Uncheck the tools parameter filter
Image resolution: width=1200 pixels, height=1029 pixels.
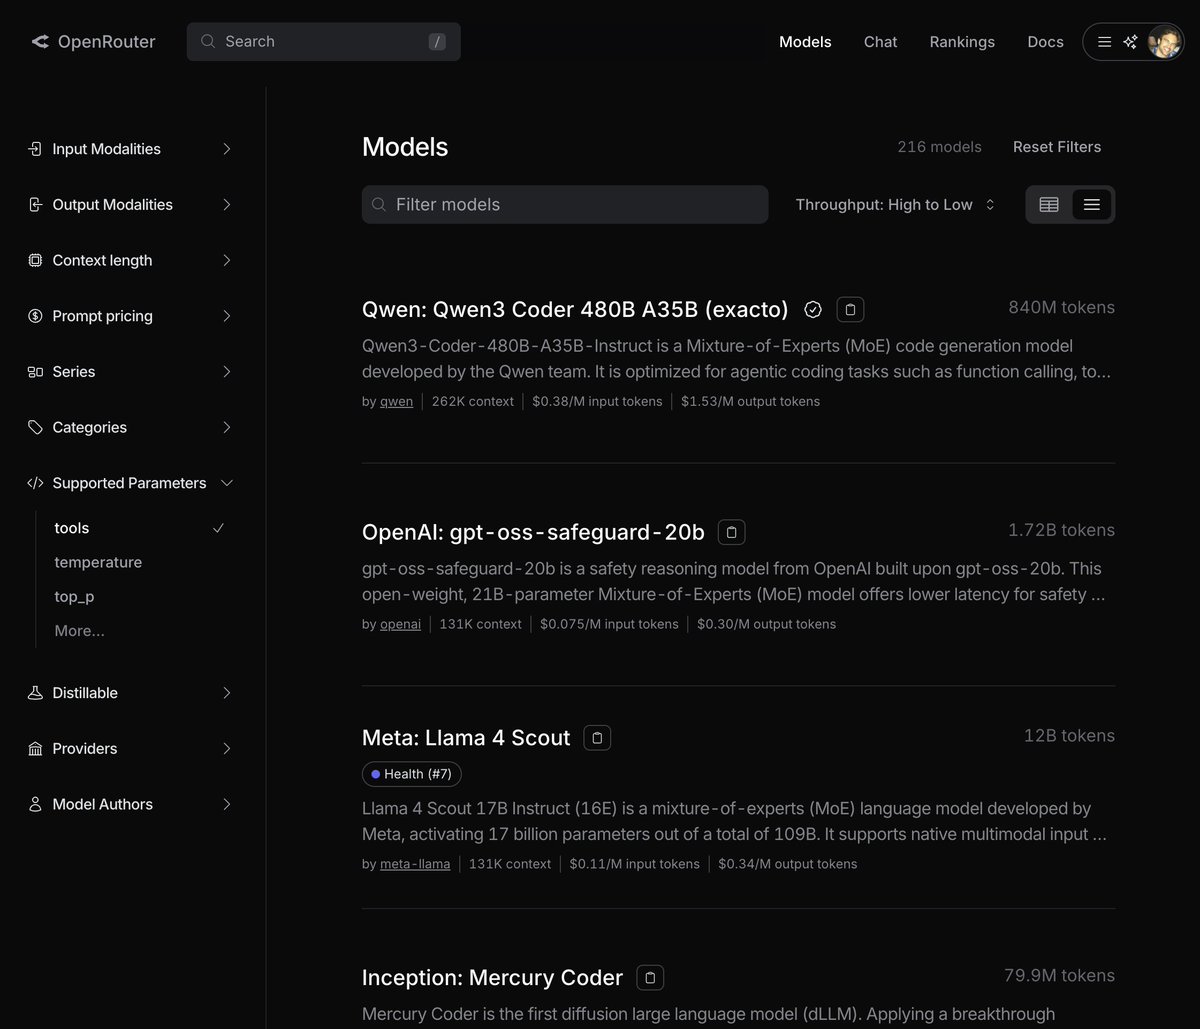point(140,528)
